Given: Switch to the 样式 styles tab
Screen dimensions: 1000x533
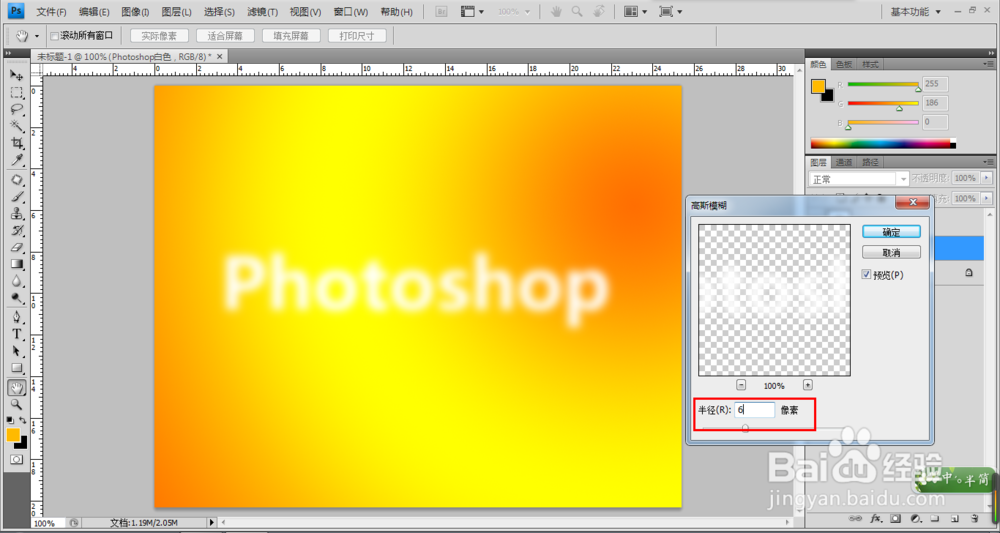Looking at the screenshot, I should (870, 64).
